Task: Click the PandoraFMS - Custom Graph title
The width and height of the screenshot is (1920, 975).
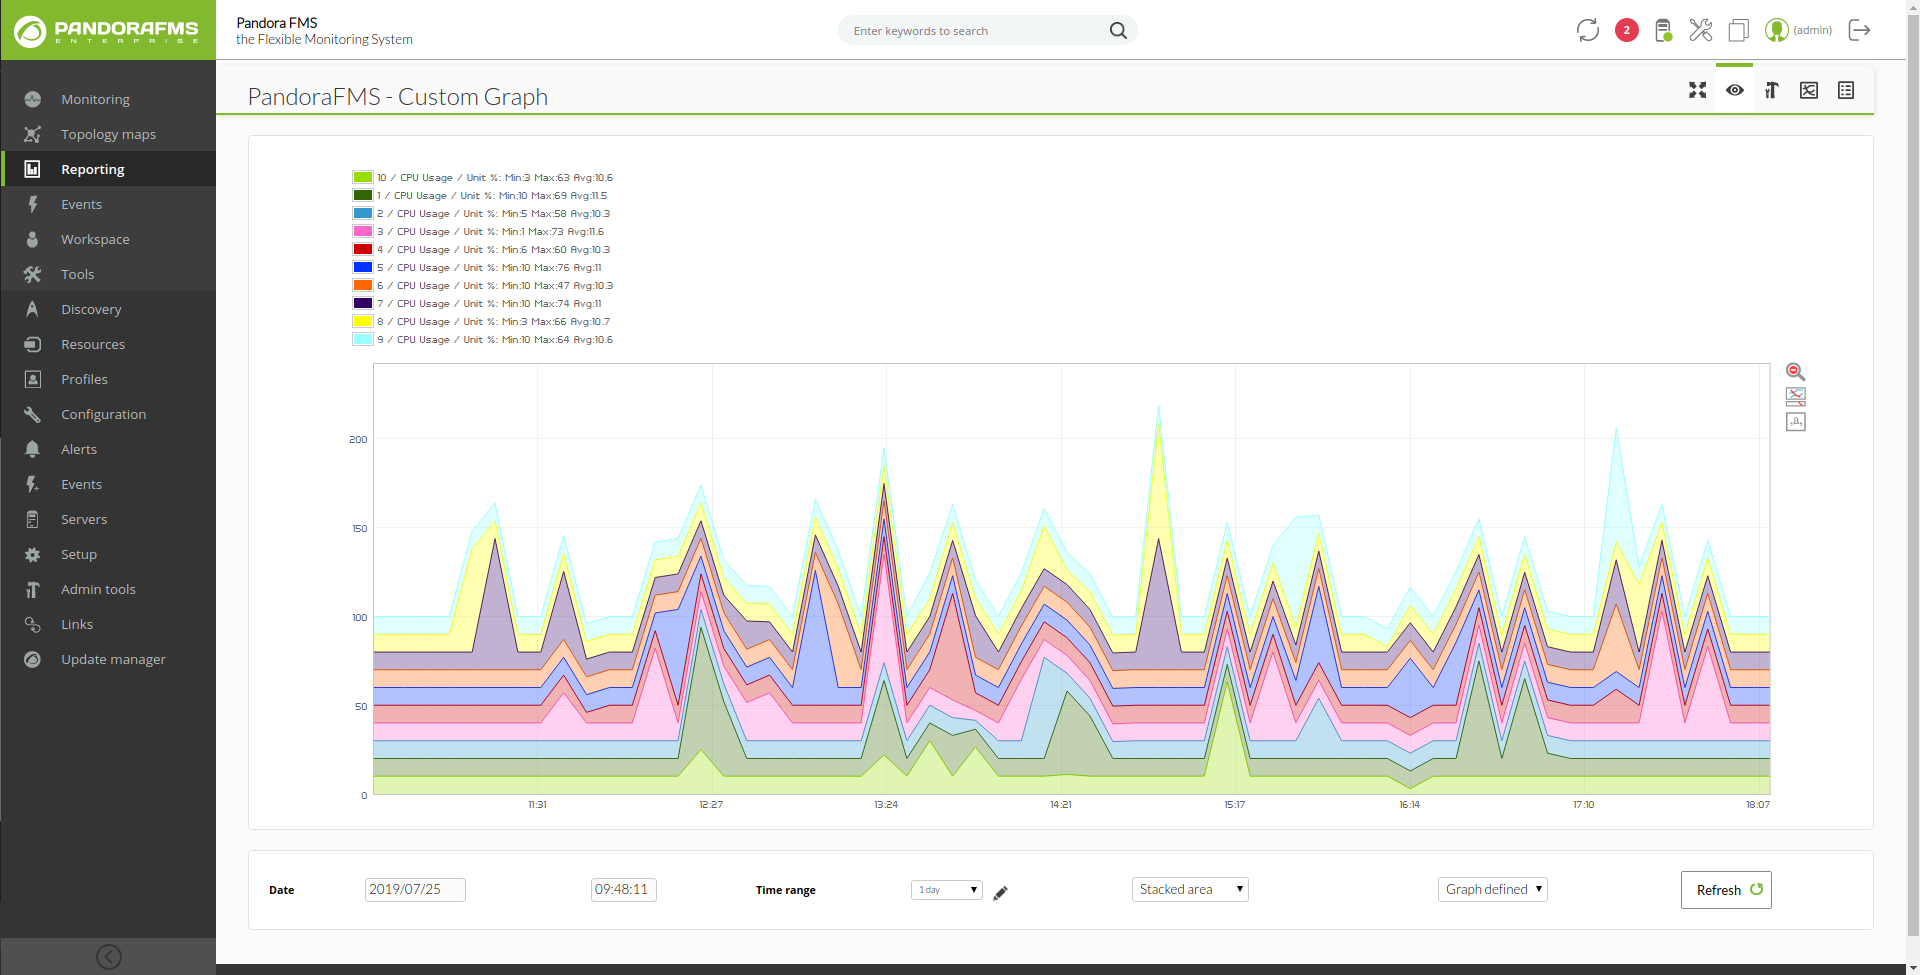Action: (x=398, y=97)
